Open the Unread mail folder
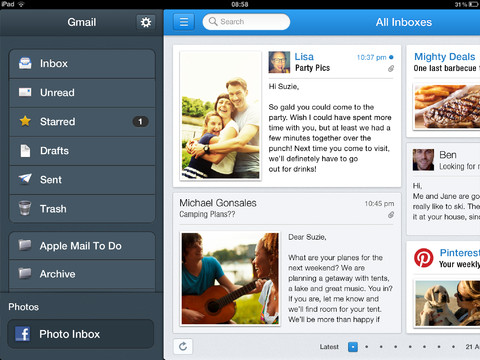The image size is (480, 360). pyautogui.click(x=82, y=93)
